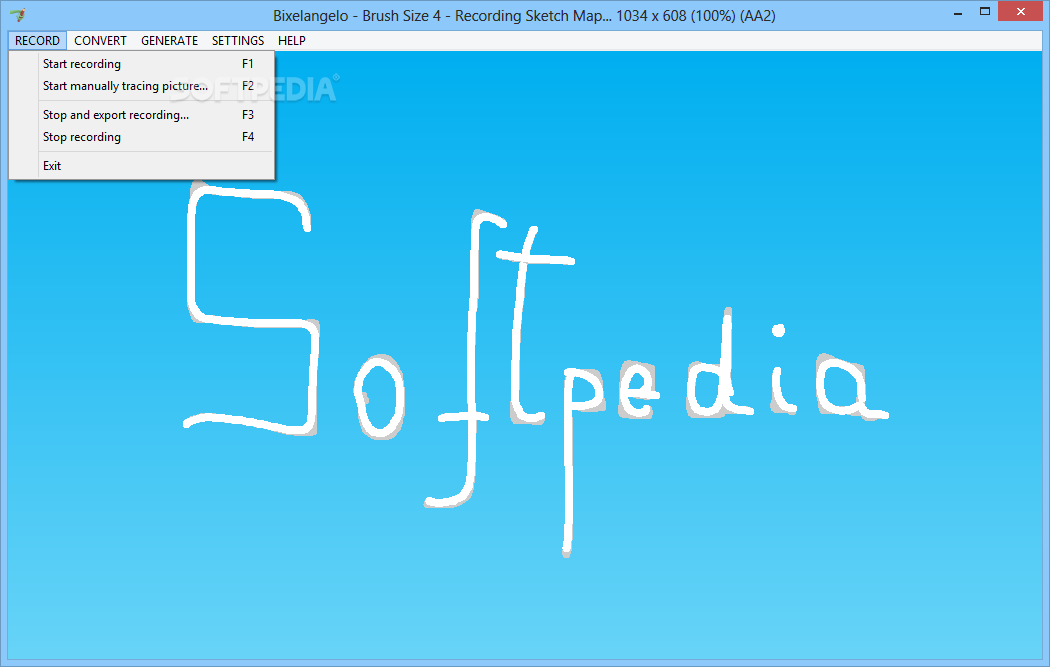Choose Stop and export recording...
1050x667 pixels.
[142, 115]
